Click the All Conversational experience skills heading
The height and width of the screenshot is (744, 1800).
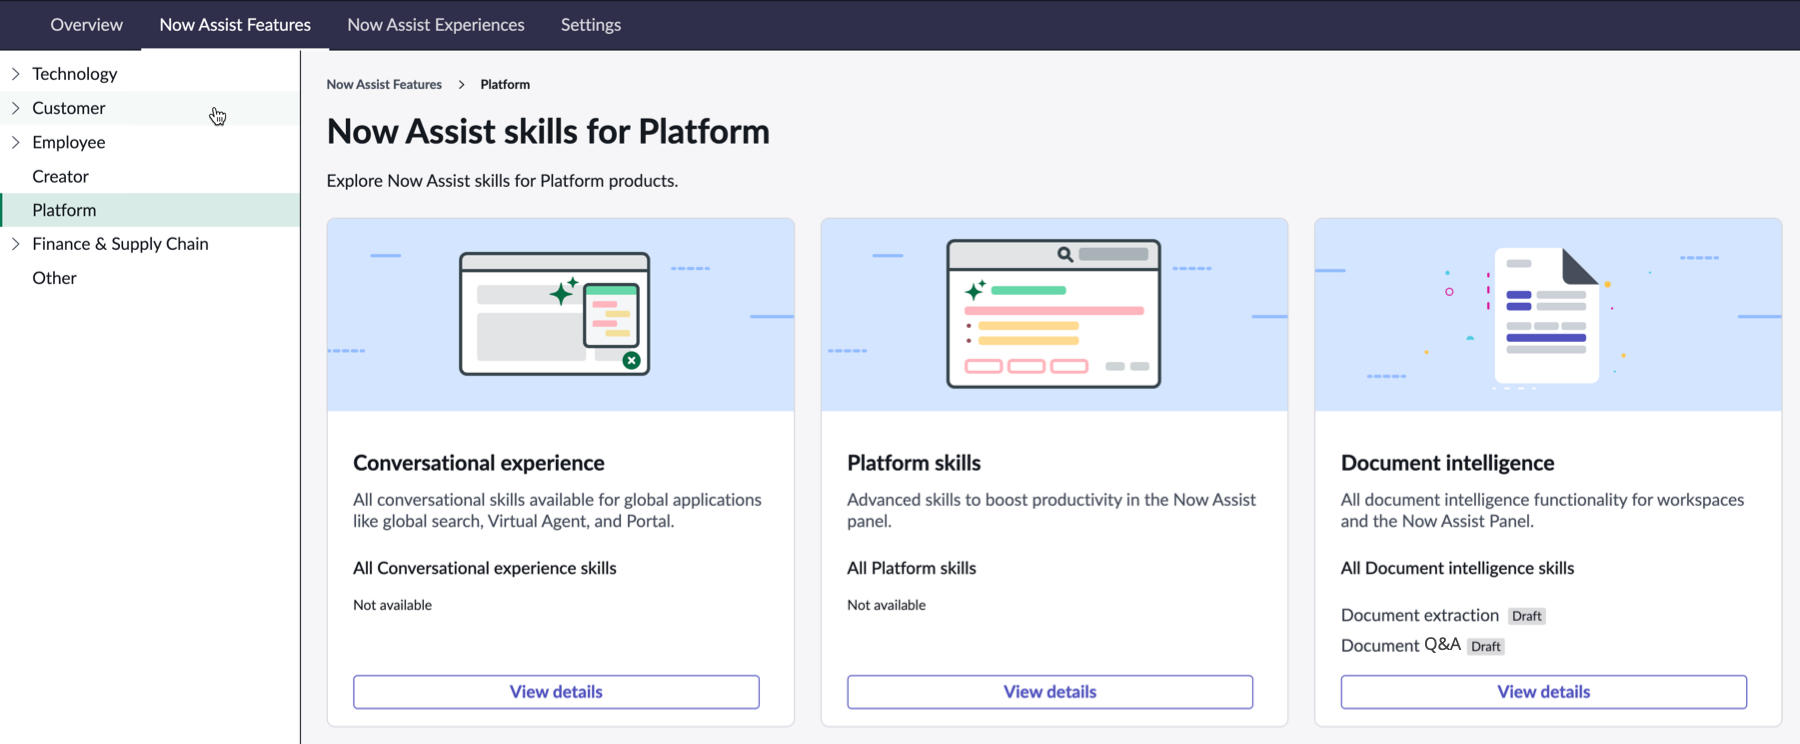tap(485, 568)
